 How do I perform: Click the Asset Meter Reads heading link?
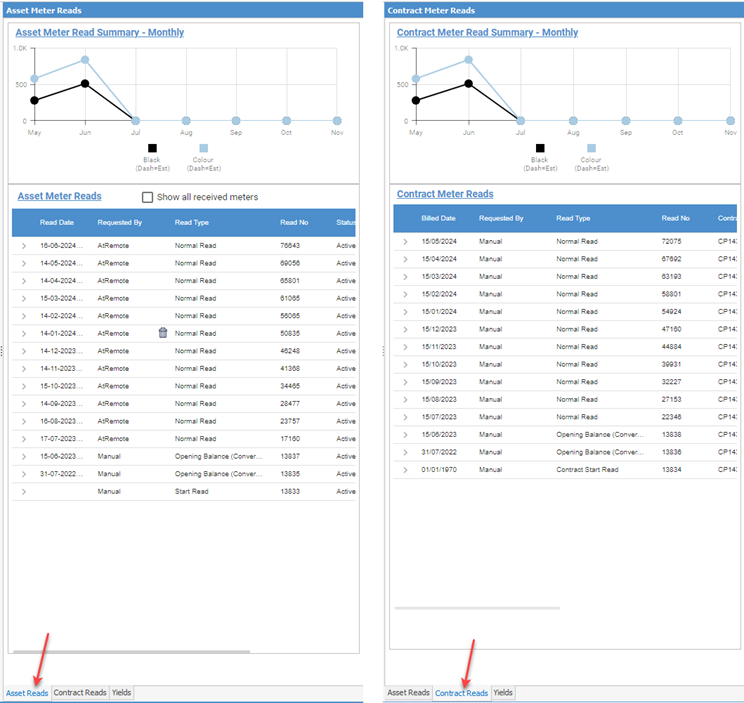59,196
